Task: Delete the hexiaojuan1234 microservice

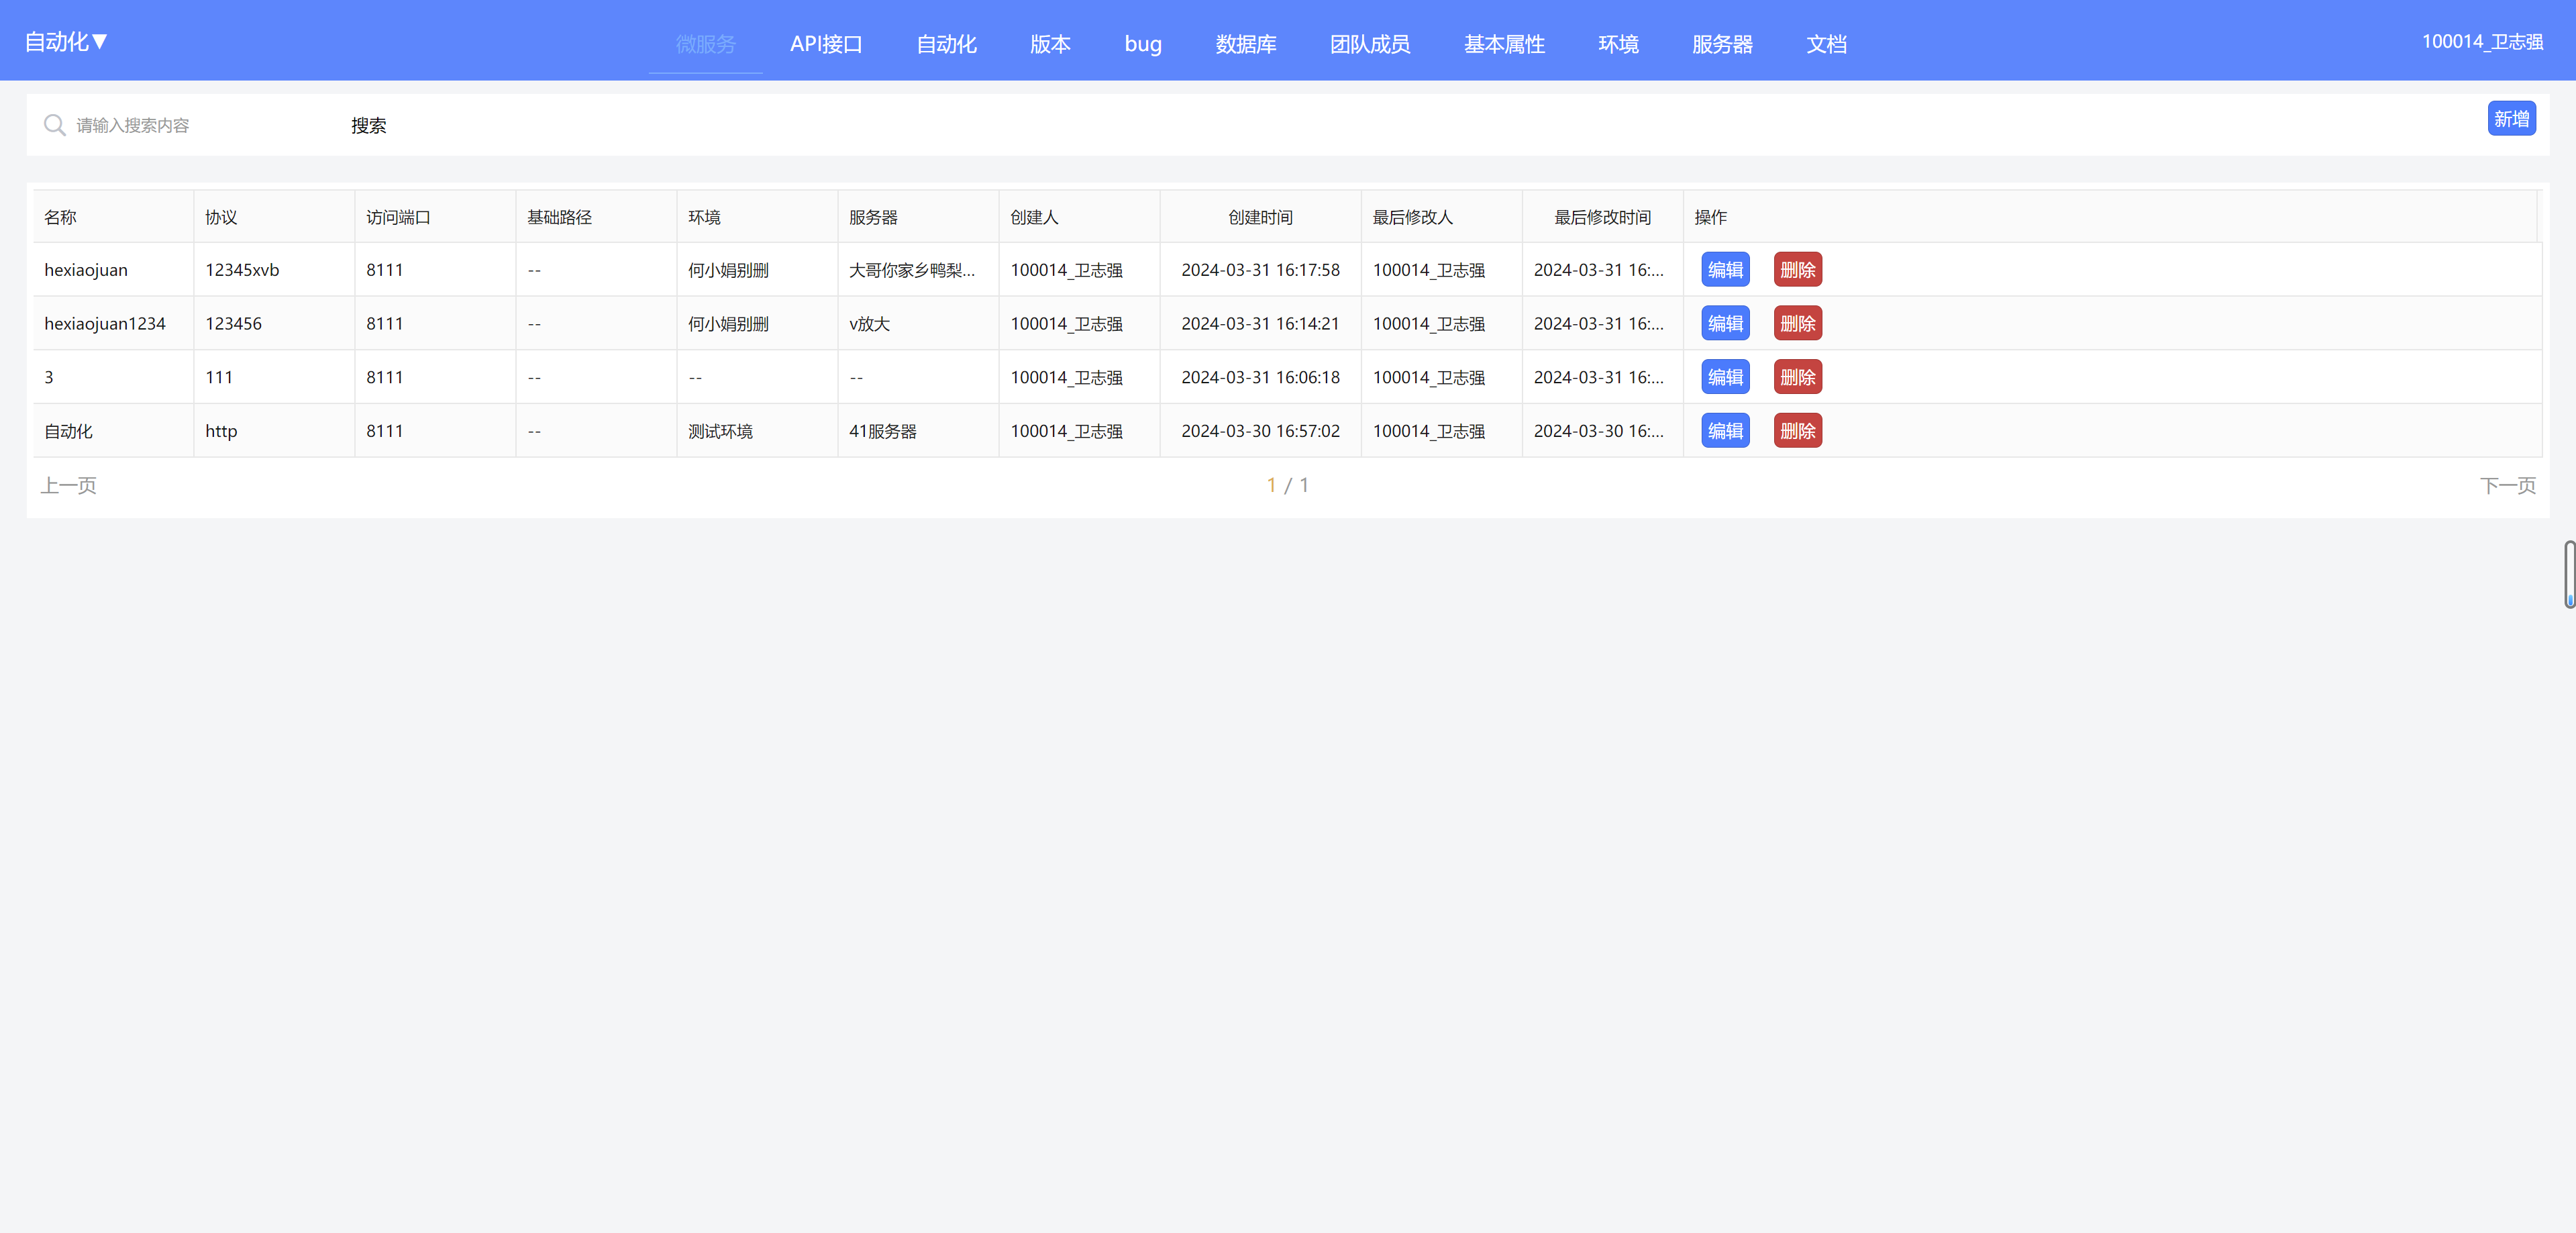Action: [1797, 323]
